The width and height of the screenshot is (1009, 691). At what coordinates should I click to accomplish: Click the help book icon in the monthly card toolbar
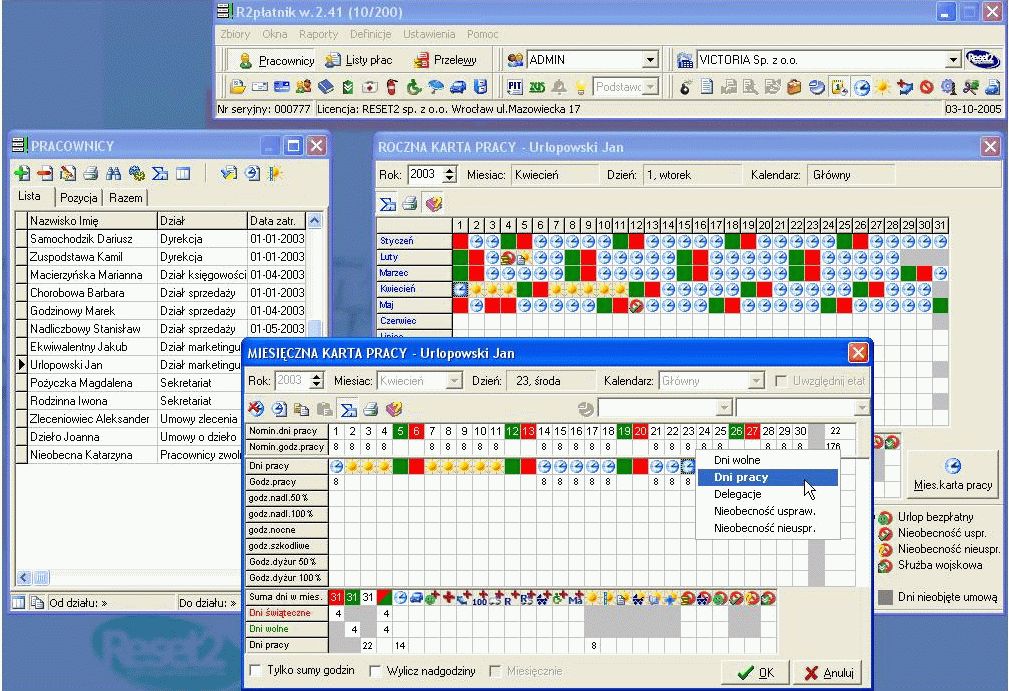coord(394,409)
